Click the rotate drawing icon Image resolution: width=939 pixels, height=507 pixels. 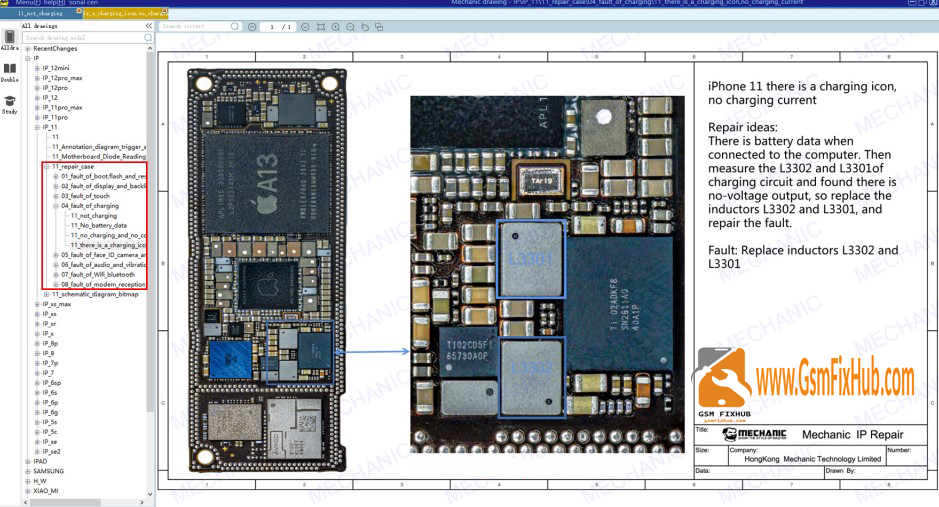(364, 27)
